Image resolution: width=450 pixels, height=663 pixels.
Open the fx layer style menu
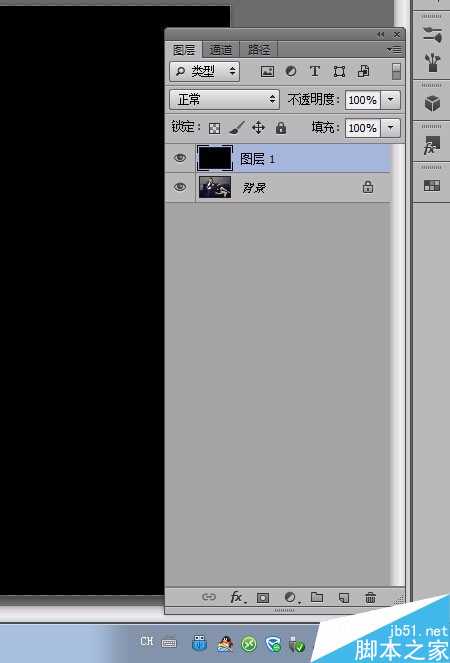pos(237,597)
